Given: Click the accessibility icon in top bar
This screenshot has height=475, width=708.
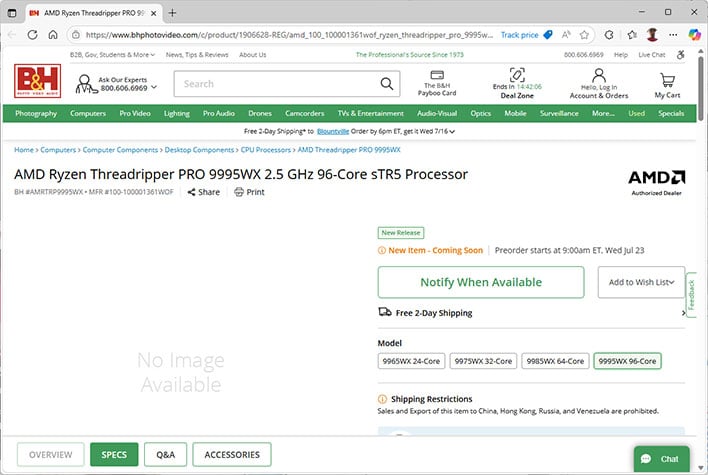Looking at the screenshot, I should pos(680,55).
